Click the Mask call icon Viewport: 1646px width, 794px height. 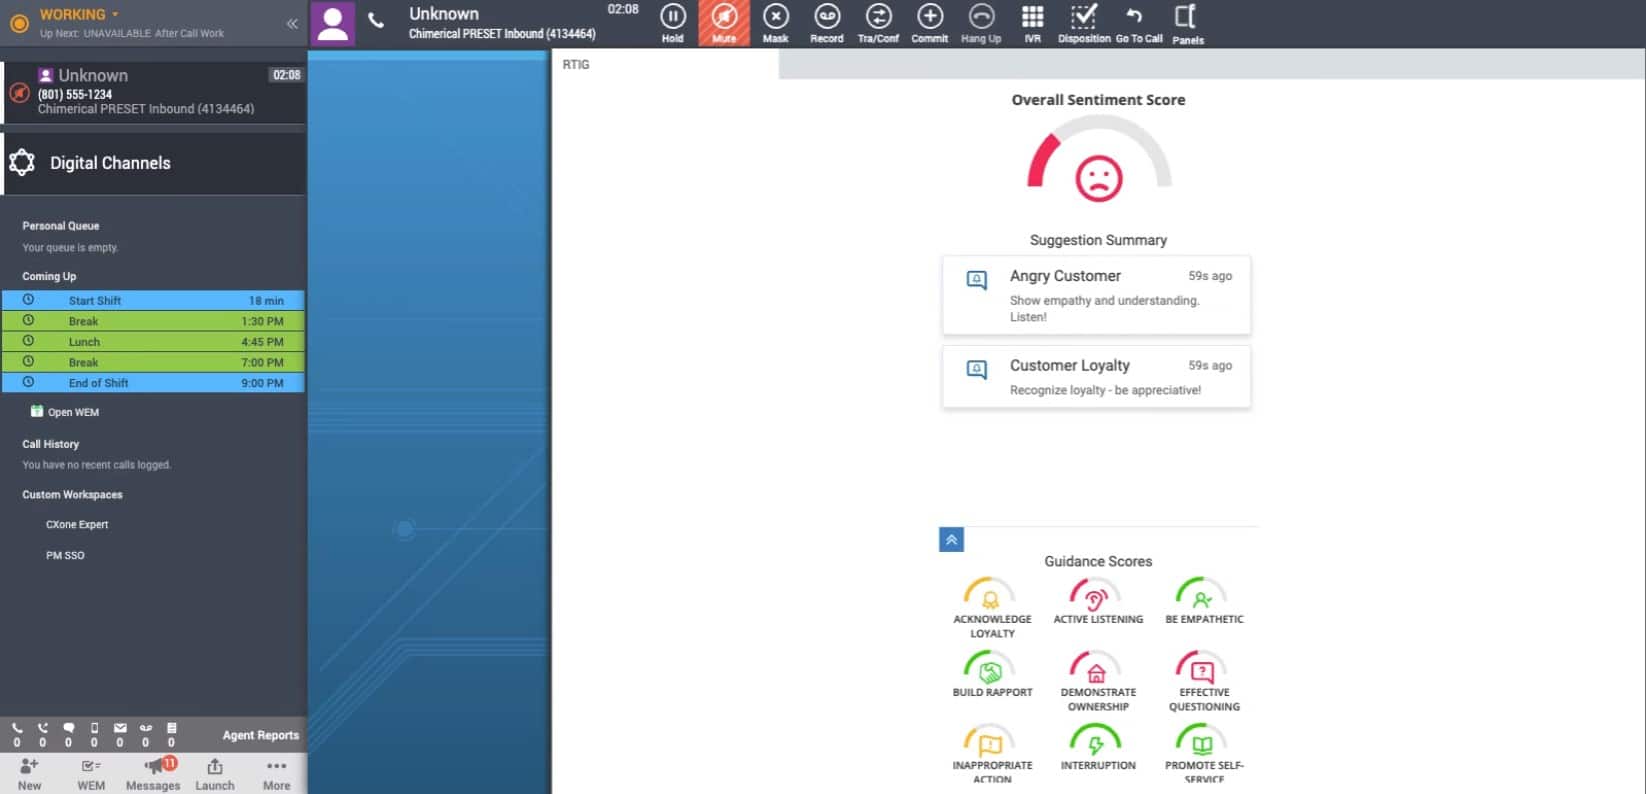pos(775,22)
